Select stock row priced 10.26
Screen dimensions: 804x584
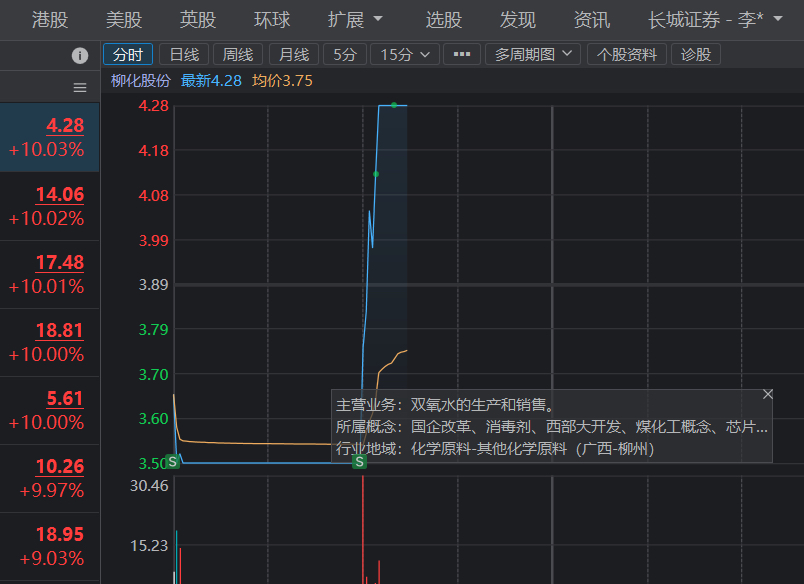coord(50,478)
